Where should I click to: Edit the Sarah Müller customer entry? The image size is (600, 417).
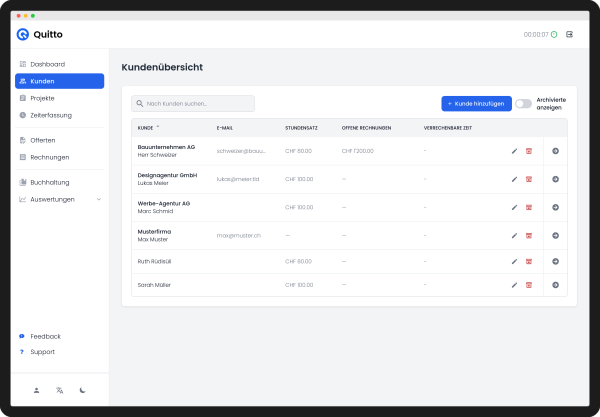514,285
